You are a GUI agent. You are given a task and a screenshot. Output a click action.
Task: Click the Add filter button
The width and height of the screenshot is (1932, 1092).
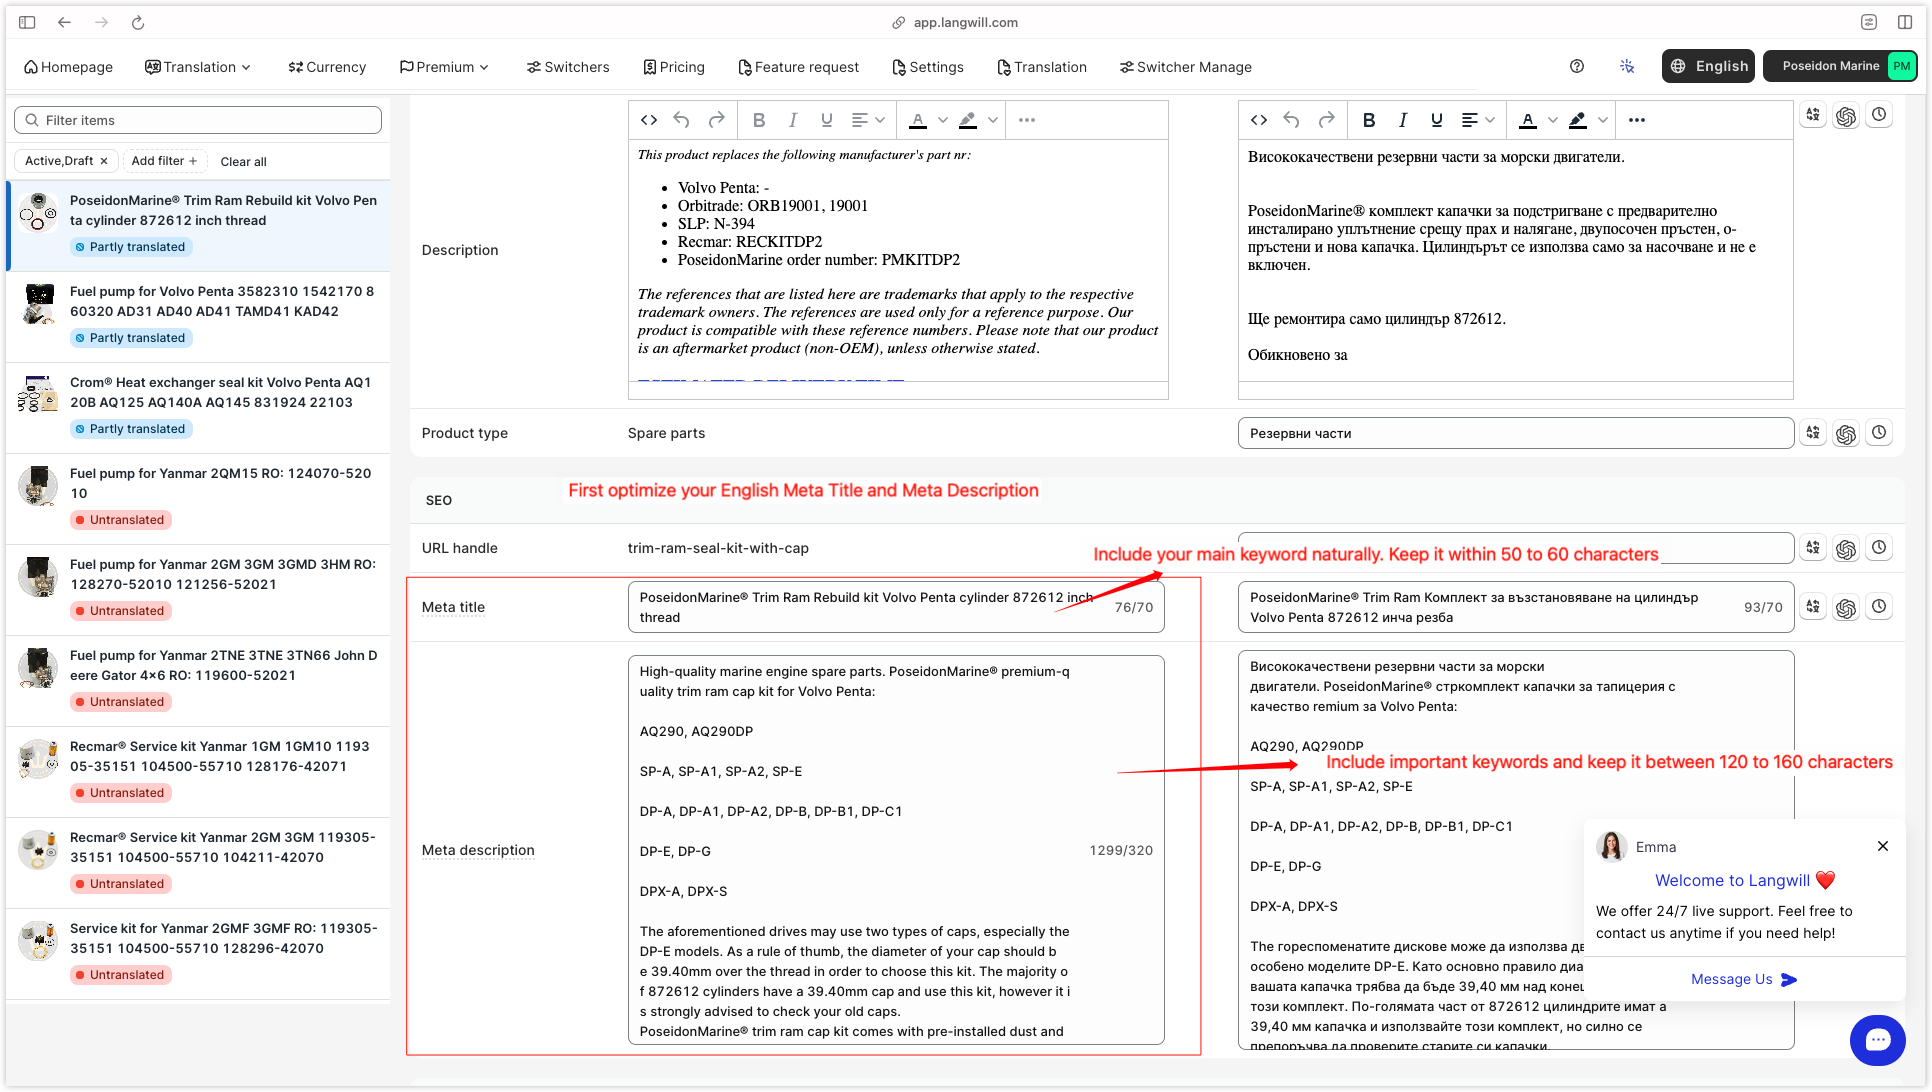click(164, 161)
